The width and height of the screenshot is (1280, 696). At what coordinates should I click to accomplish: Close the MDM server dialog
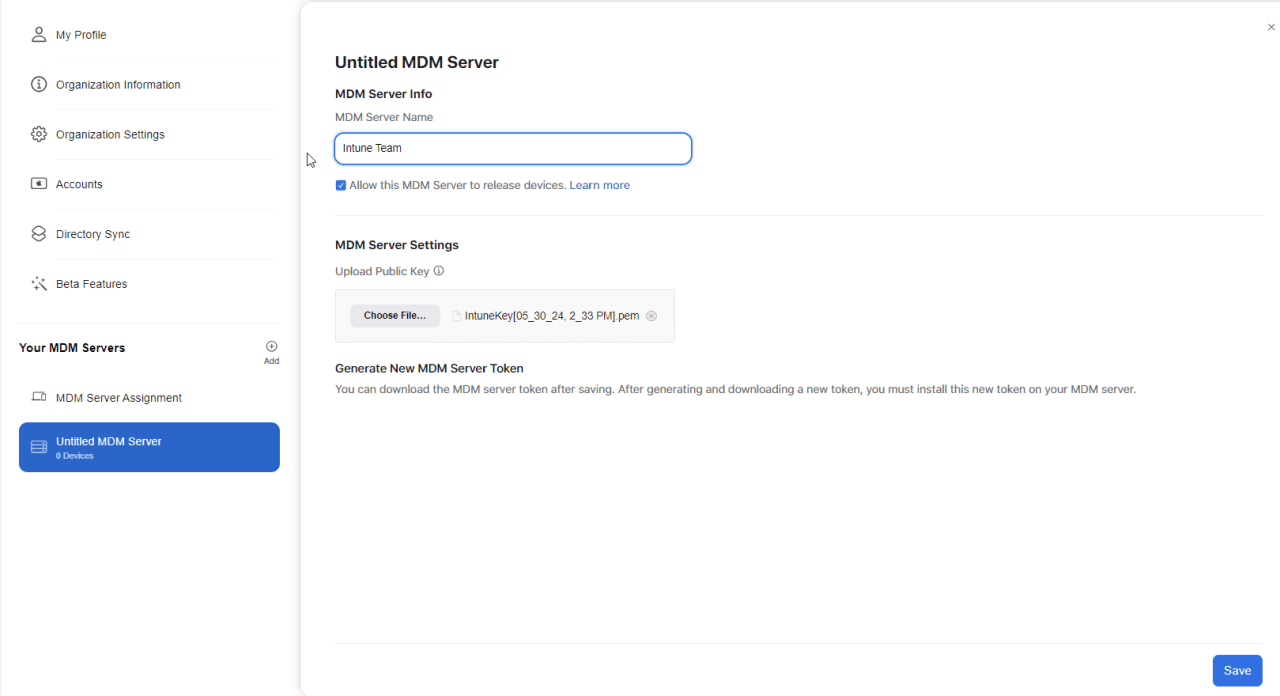[1270, 26]
